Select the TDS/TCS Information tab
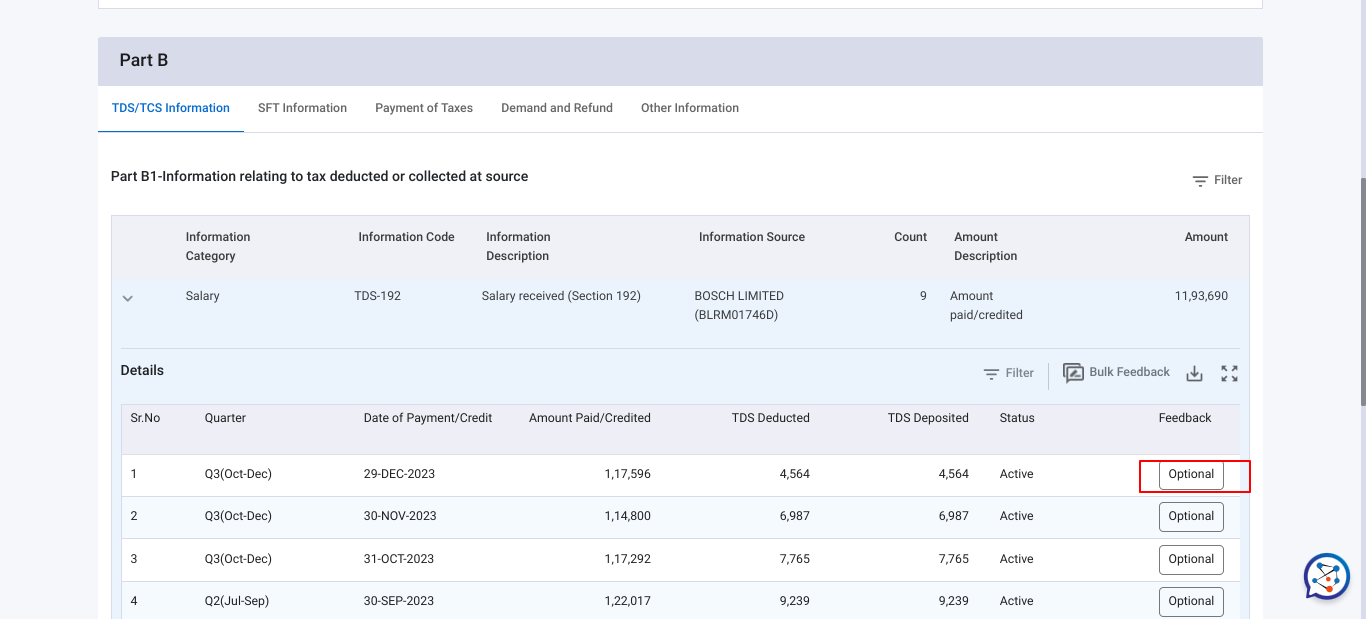This screenshot has height=619, width=1366. (x=171, y=108)
